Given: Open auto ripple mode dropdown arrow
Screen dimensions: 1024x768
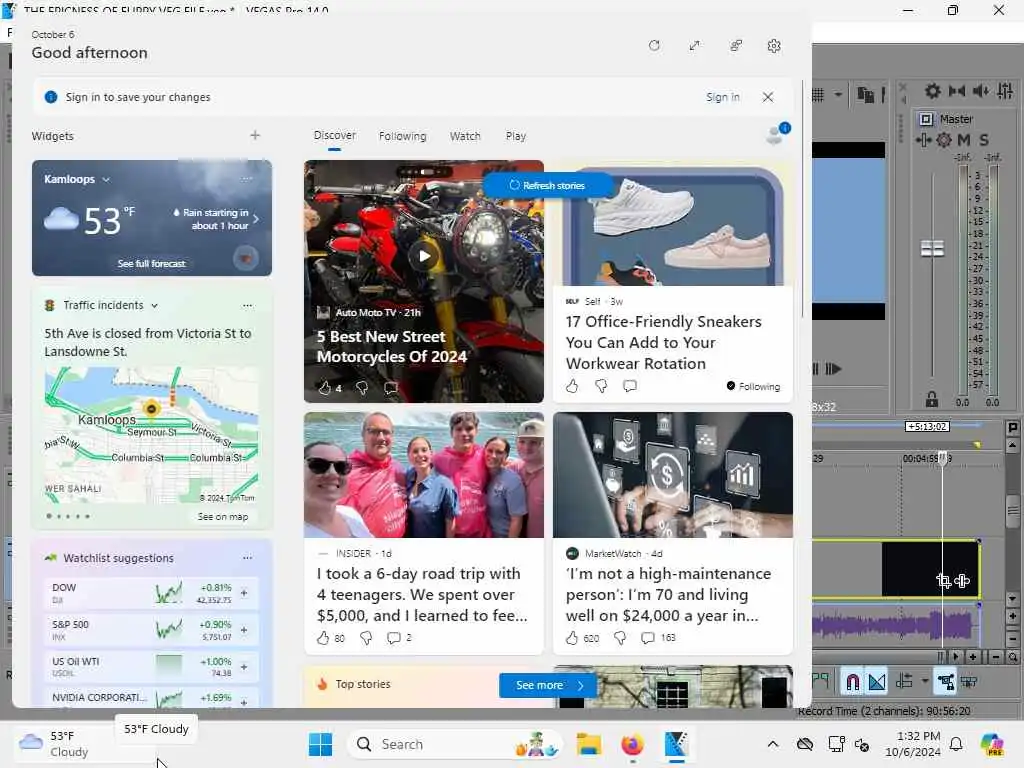Looking at the screenshot, I should [925, 681].
